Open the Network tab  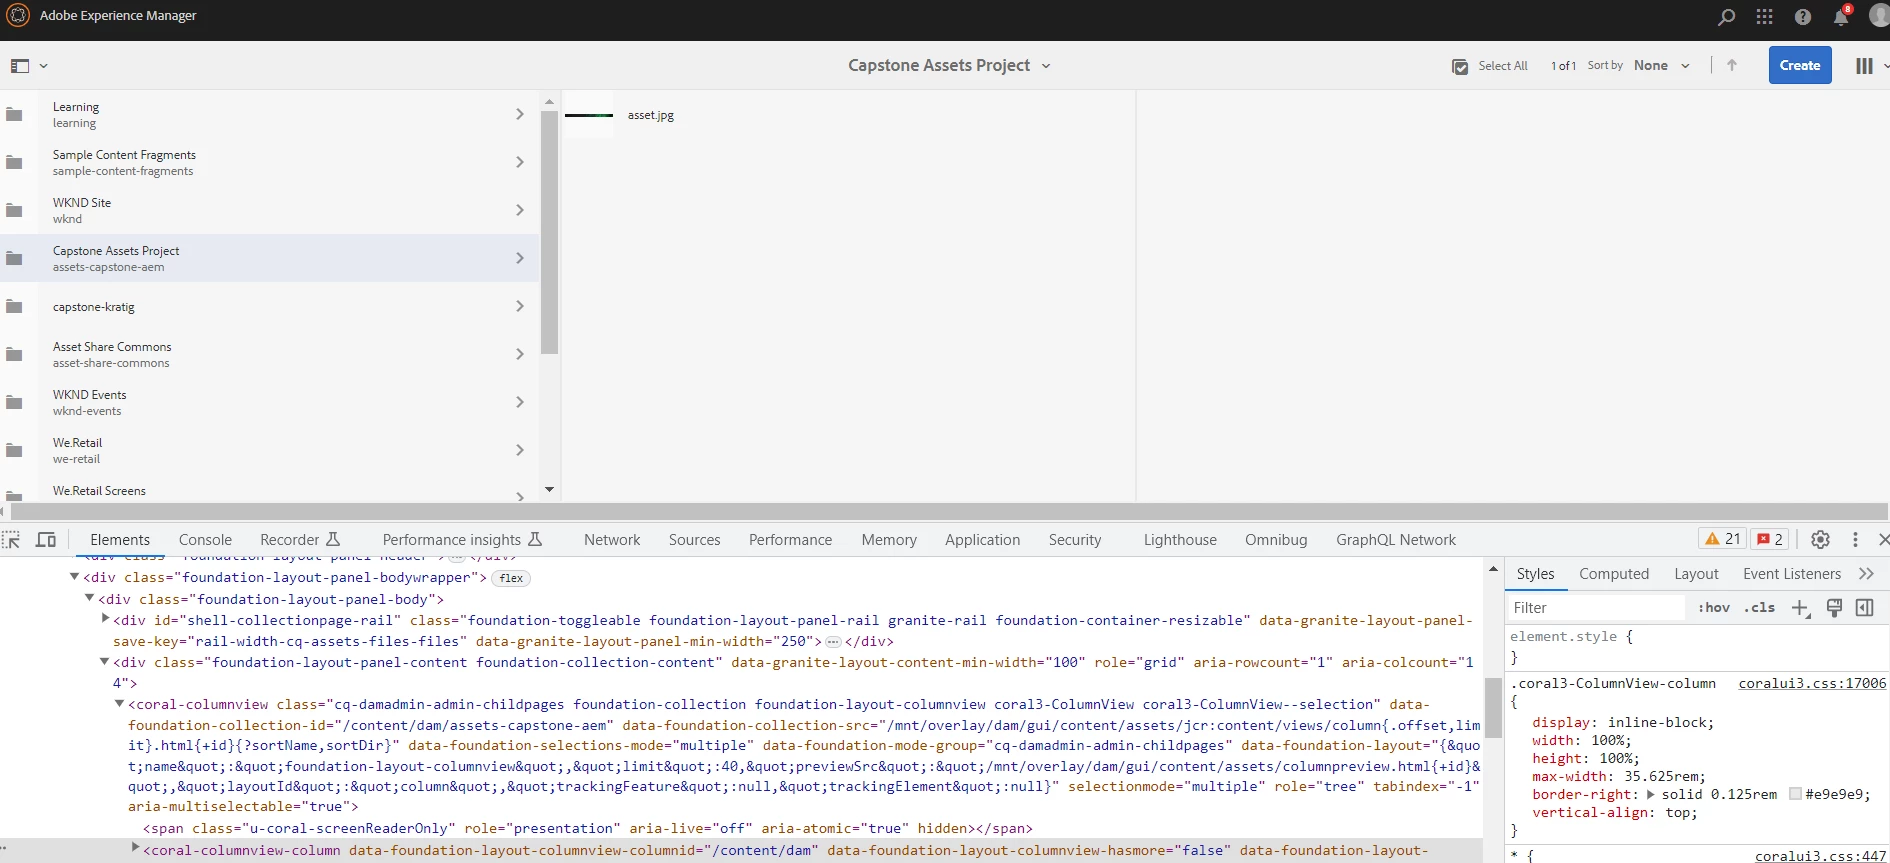612,540
